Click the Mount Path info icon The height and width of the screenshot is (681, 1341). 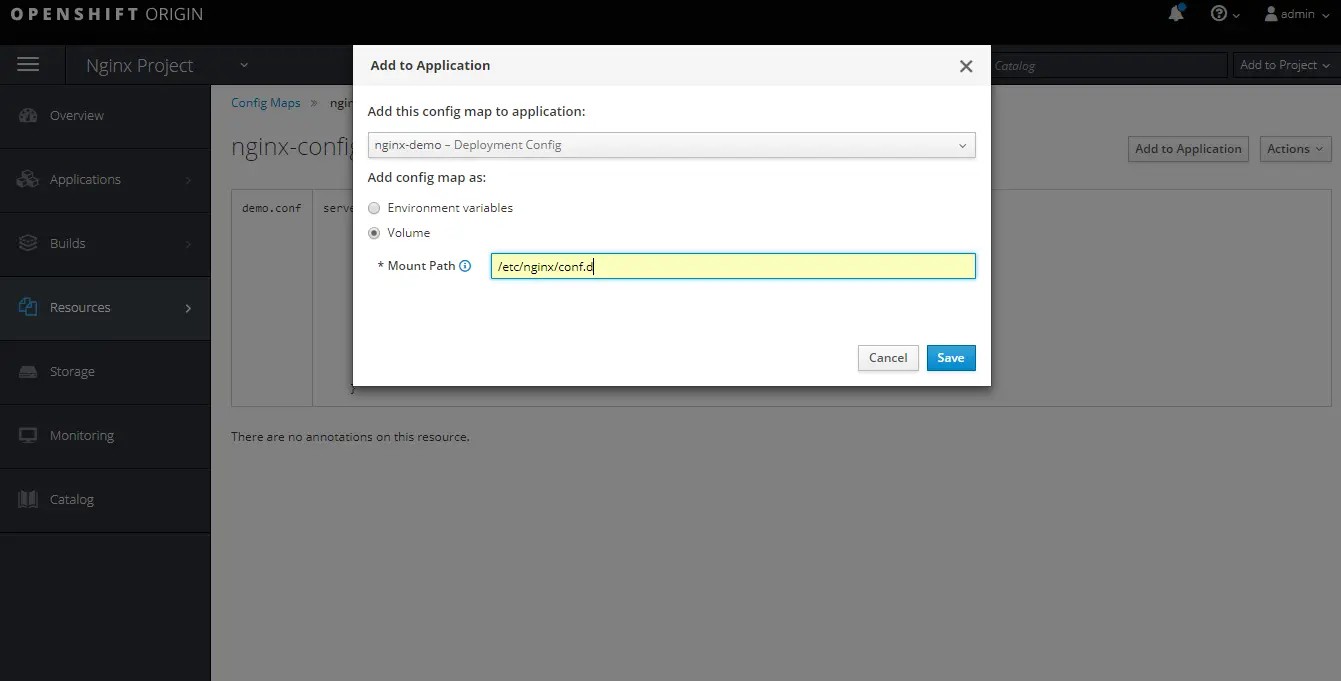pos(465,265)
